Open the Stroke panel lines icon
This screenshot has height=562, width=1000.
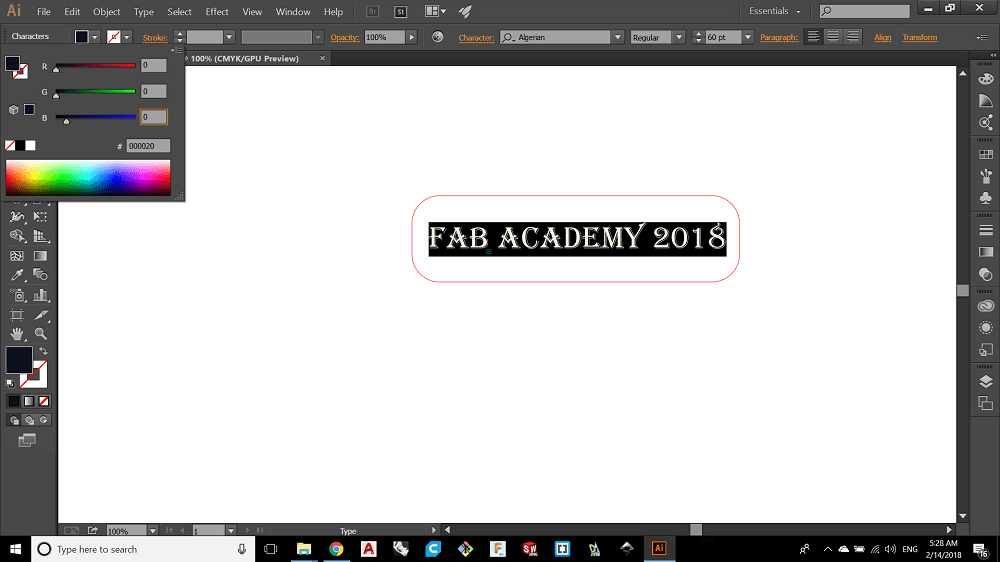[985, 230]
